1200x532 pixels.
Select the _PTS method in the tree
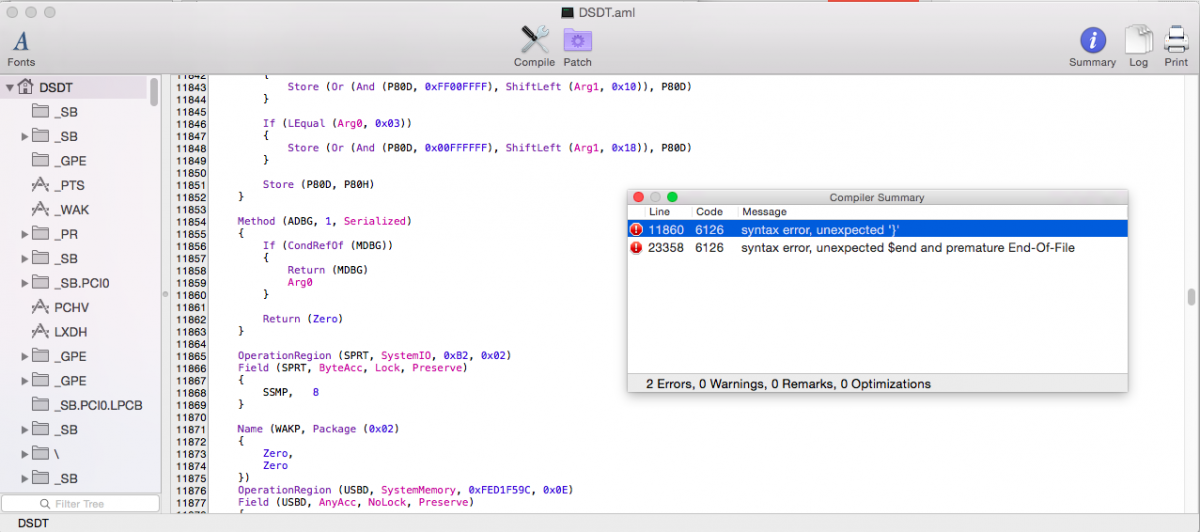[69, 185]
